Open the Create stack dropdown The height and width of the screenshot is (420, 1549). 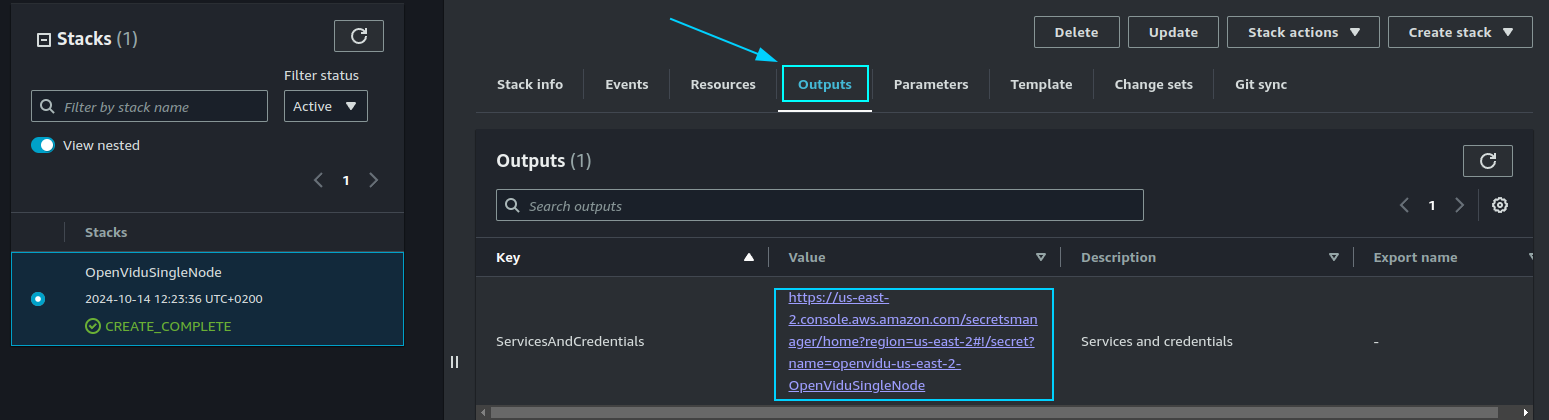click(1459, 32)
